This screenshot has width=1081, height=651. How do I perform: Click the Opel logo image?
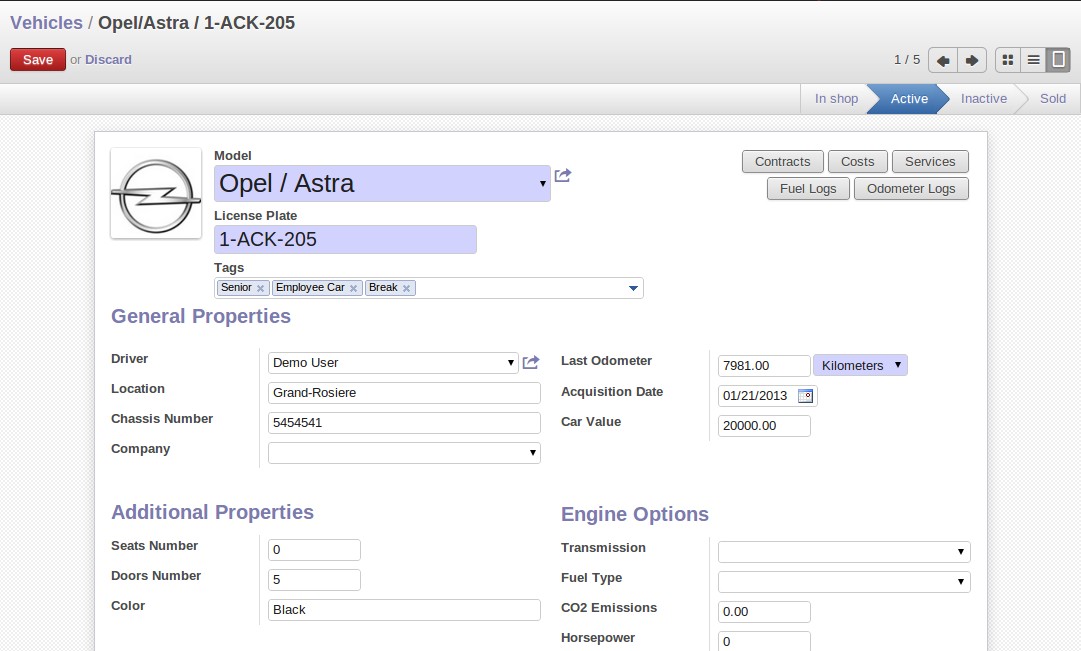(156, 194)
